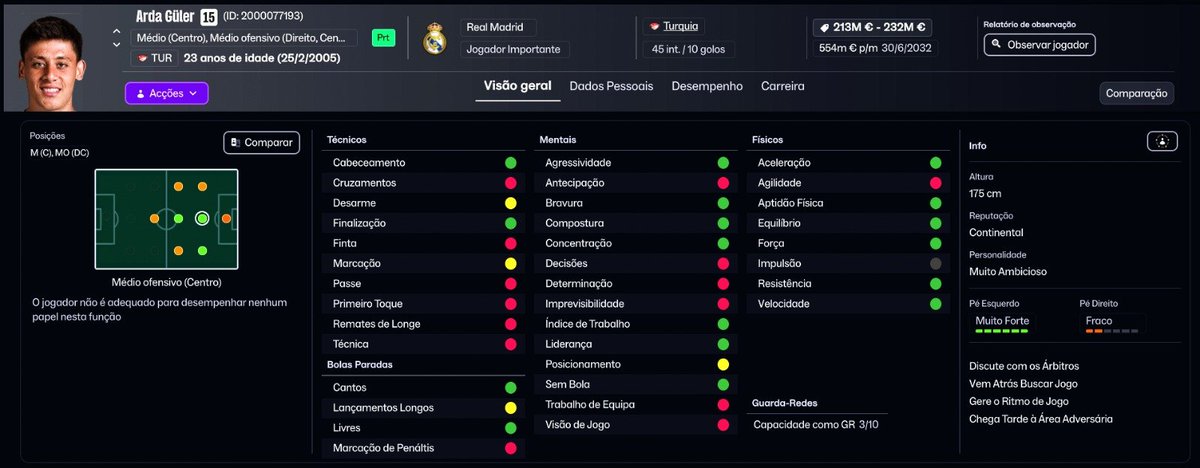Click the Aptidão Física attribute row
The height and width of the screenshot is (468, 1200).
click(x=849, y=203)
